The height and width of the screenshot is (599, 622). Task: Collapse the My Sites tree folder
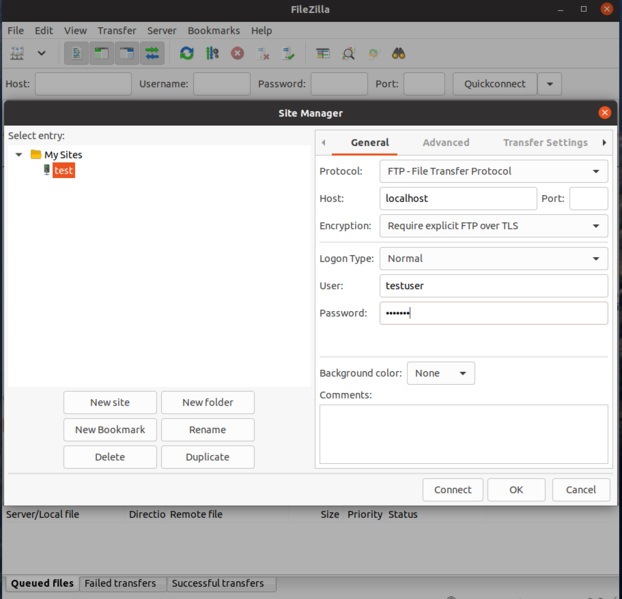19,155
